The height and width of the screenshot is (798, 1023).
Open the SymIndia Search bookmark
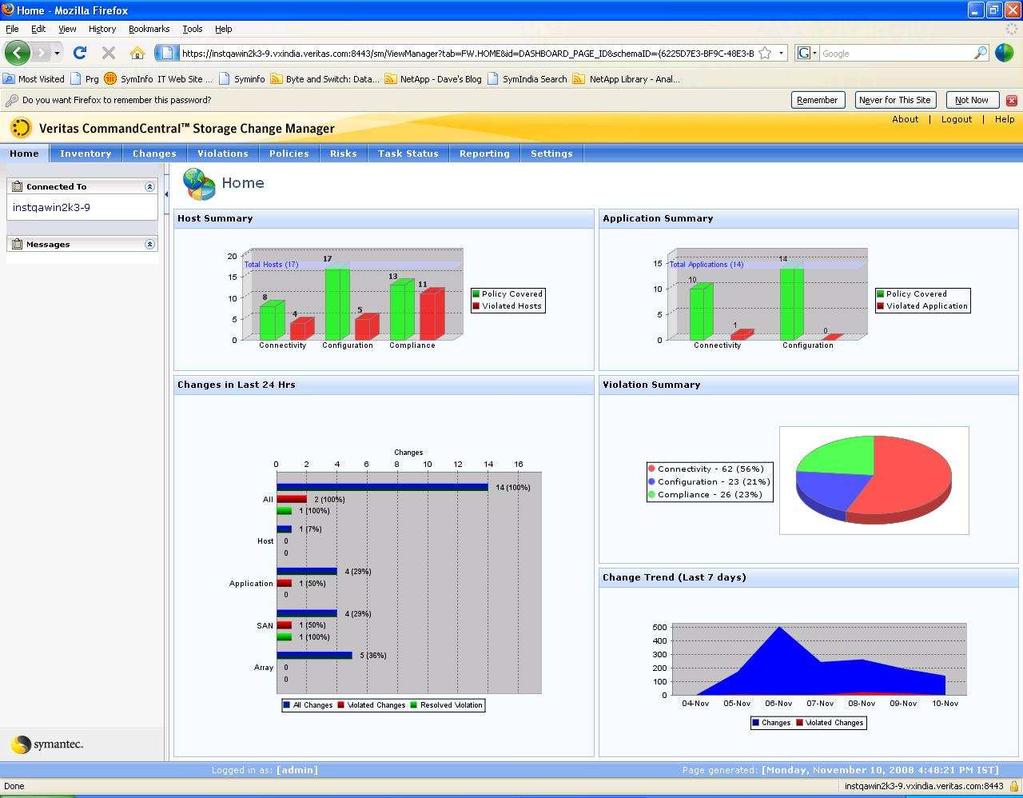tap(527, 79)
